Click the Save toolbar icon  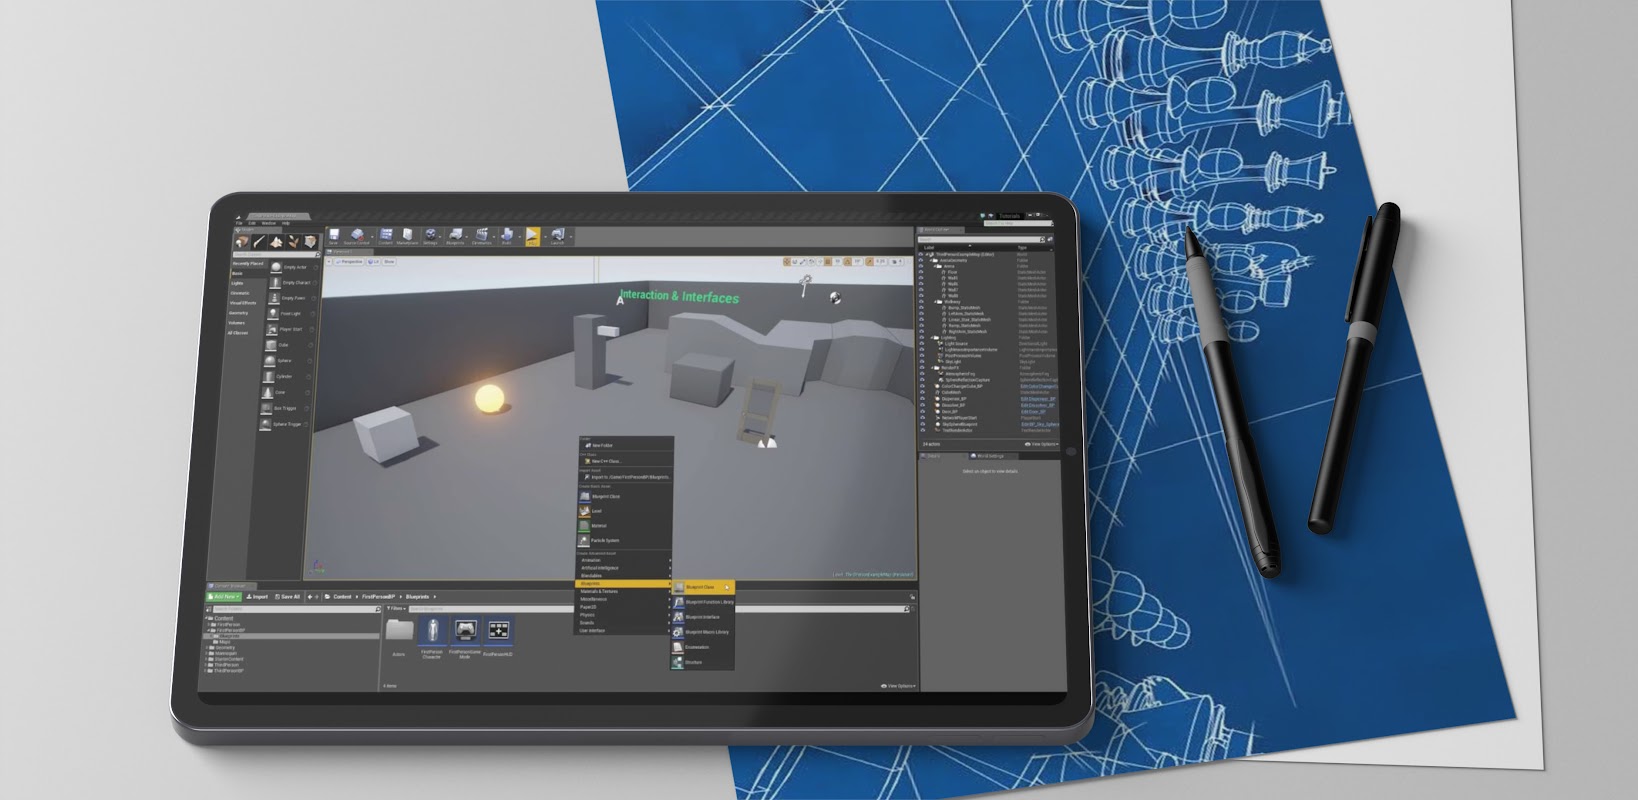tap(334, 236)
